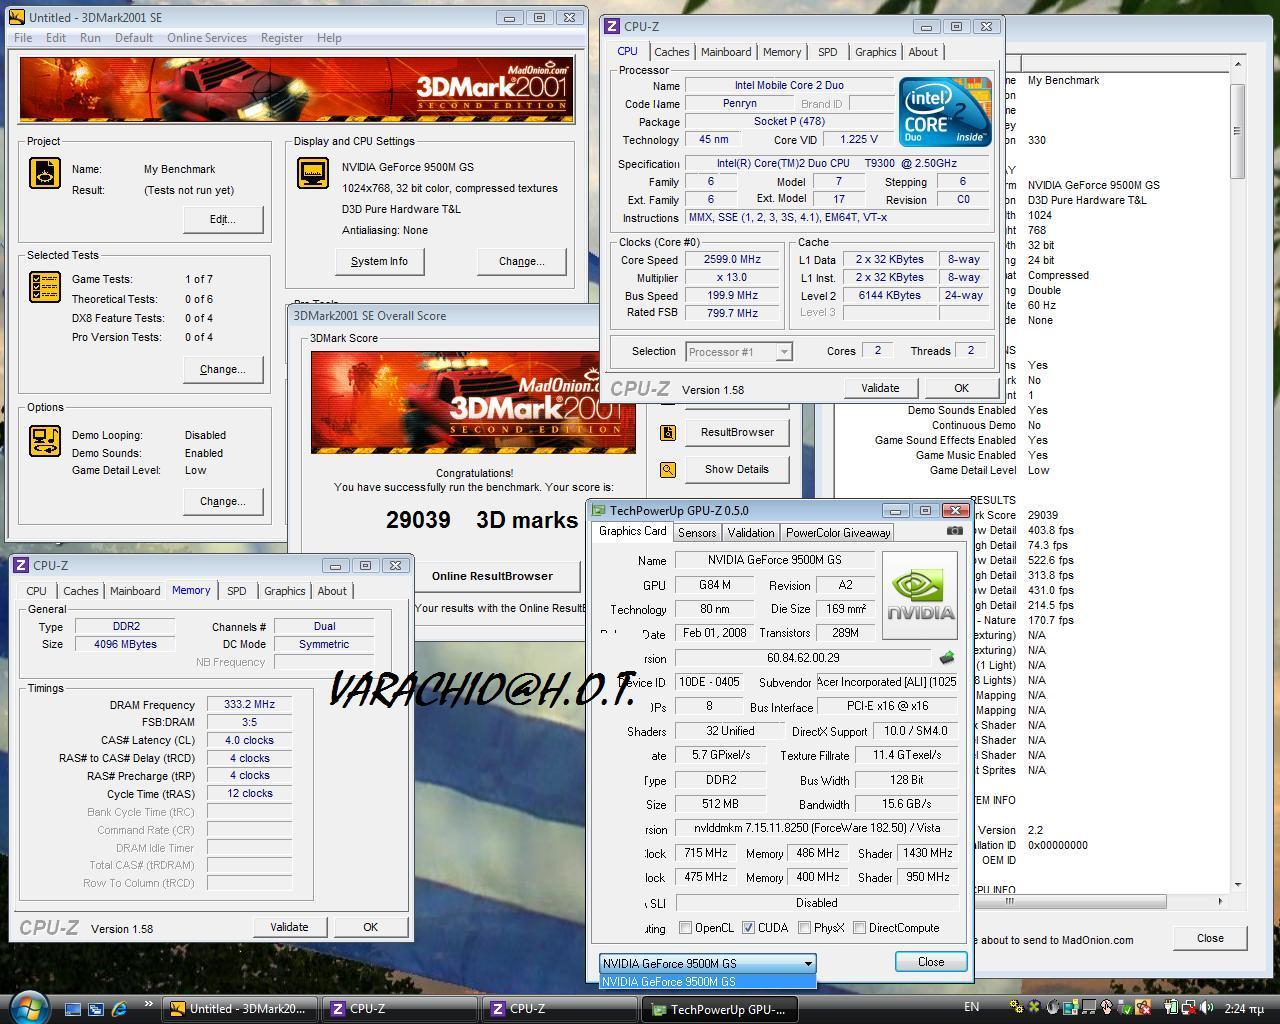Open the Sensors tab in GPU-Z

pyautogui.click(x=697, y=533)
